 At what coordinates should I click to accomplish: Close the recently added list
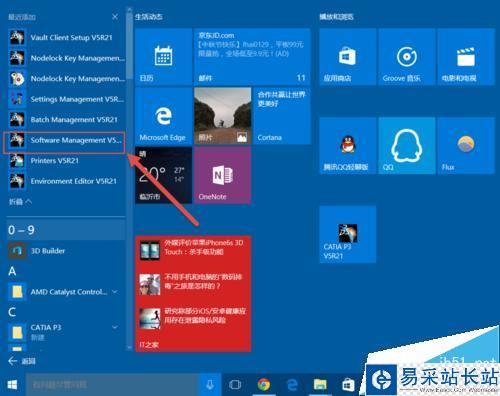click(115, 17)
